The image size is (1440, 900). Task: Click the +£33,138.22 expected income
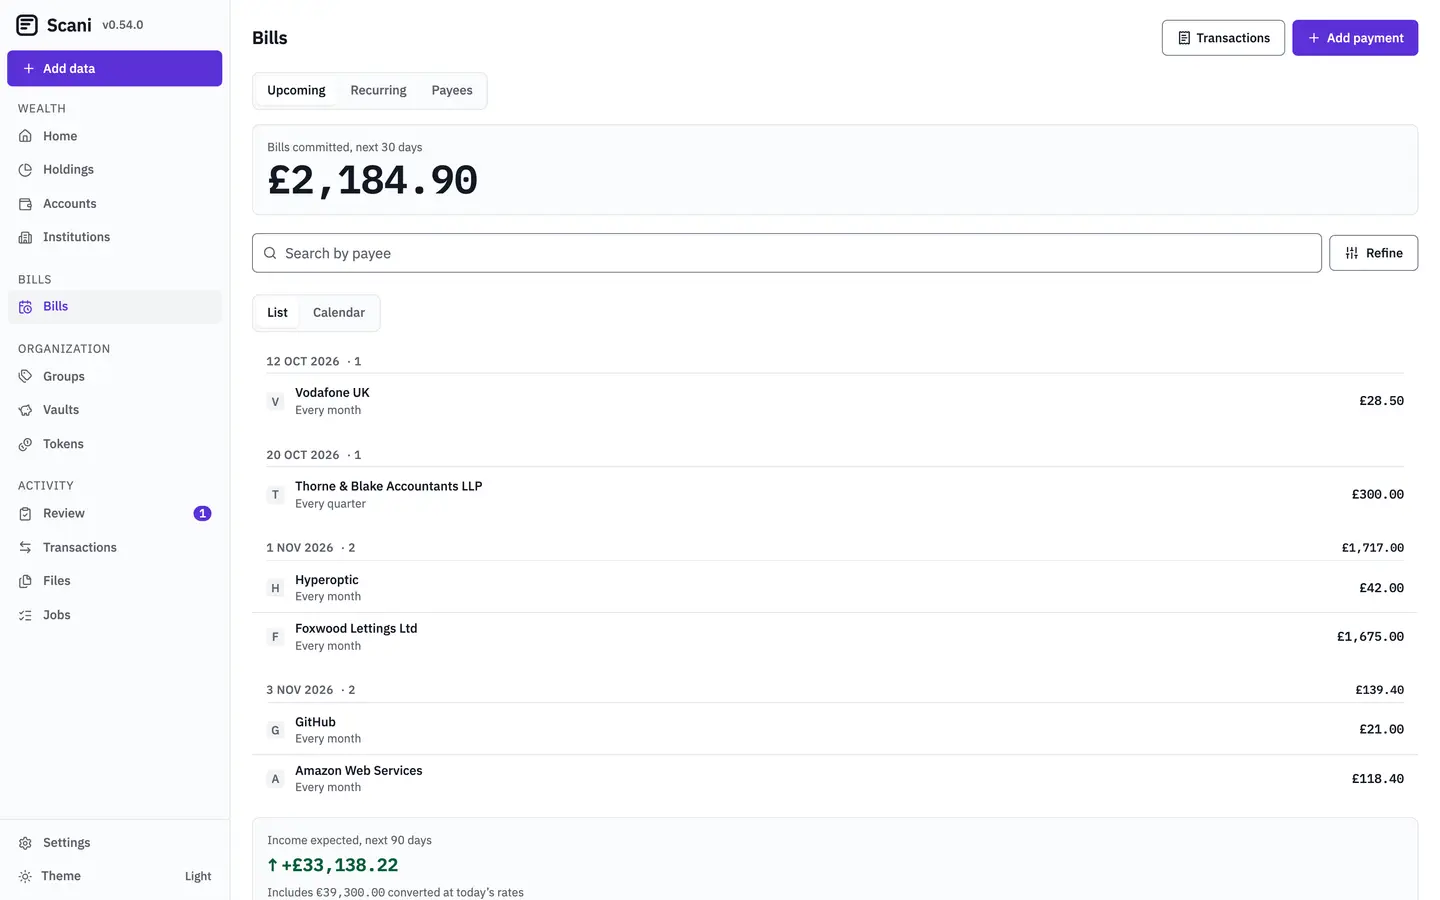tap(333, 865)
